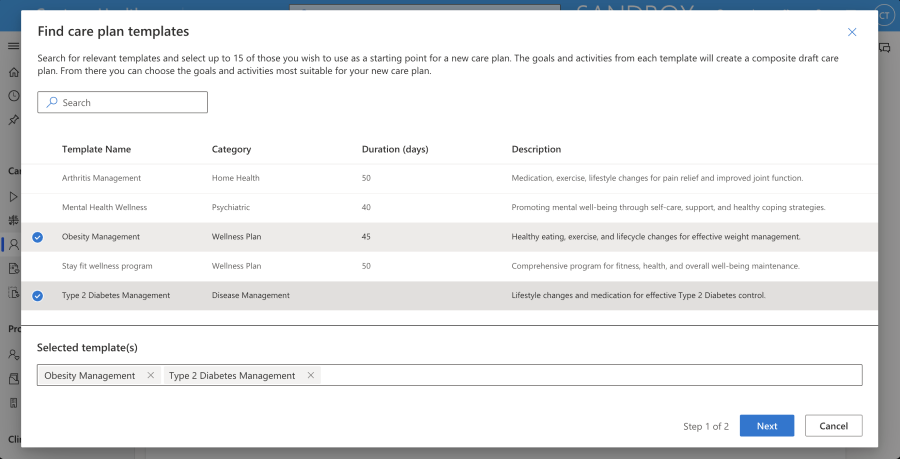Screen dimensions: 900x459
Task: Uncheck the Obesity Management template checkbox
Action: [38, 237]
